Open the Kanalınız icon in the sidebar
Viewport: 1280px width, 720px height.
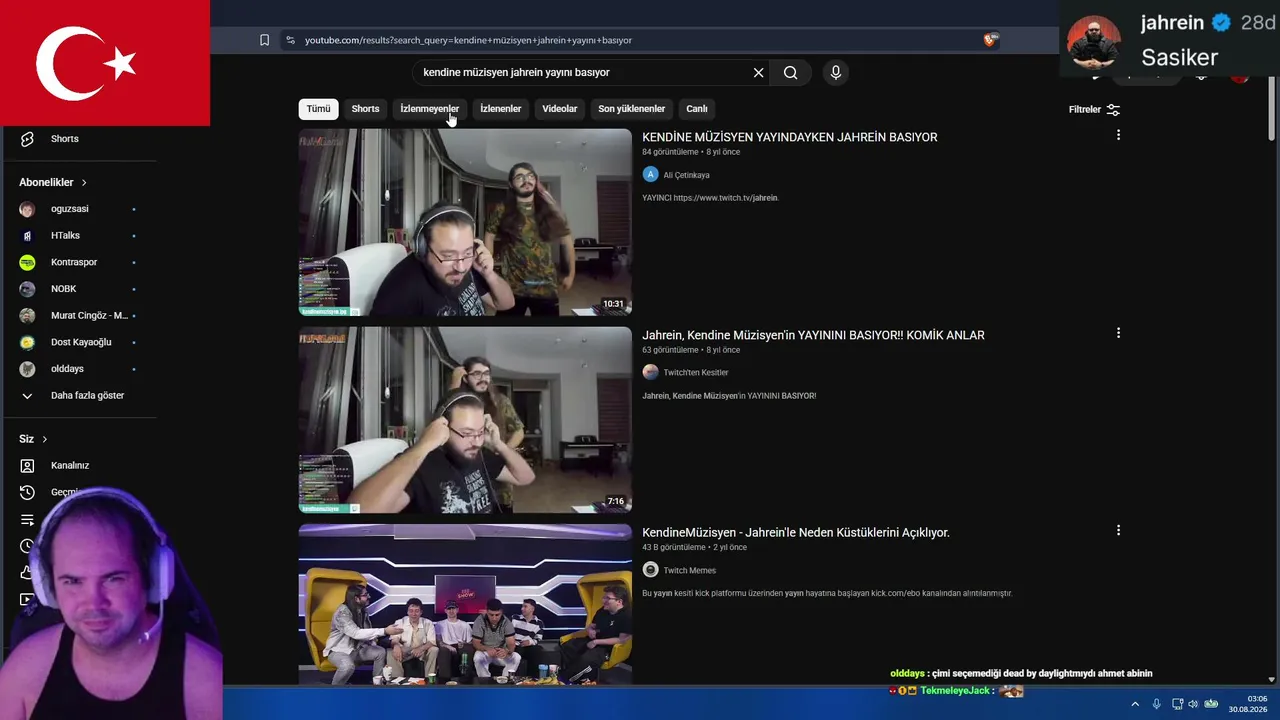(x=27, y=466)
